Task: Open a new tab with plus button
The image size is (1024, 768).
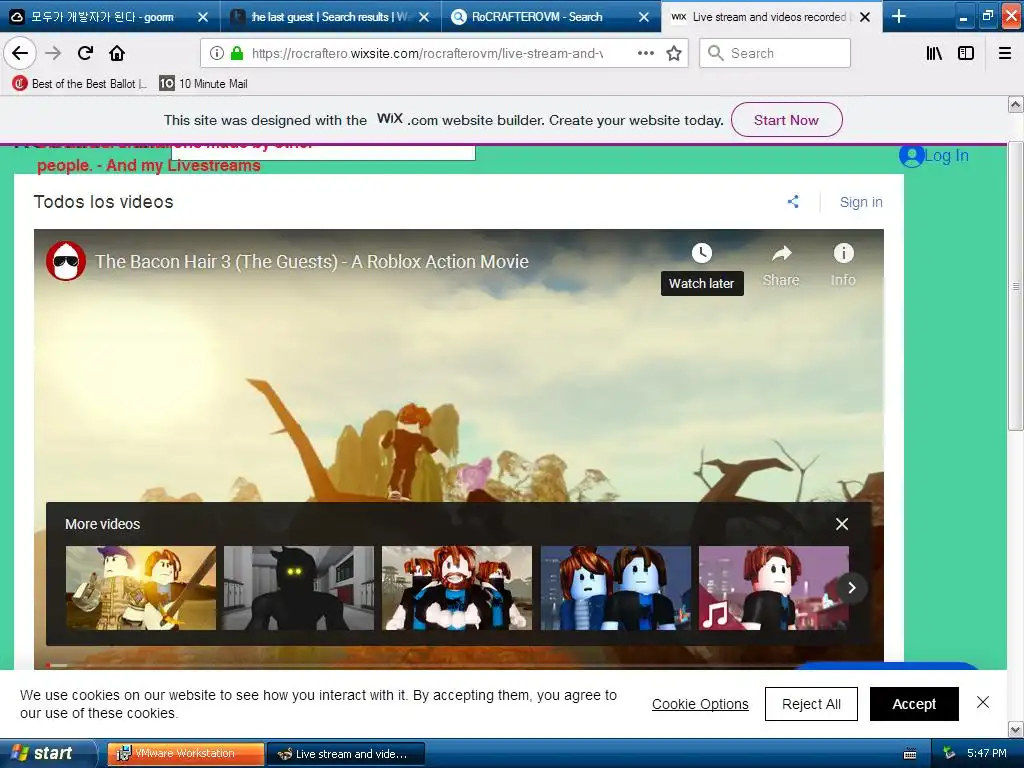Action: tap(899, 16)
